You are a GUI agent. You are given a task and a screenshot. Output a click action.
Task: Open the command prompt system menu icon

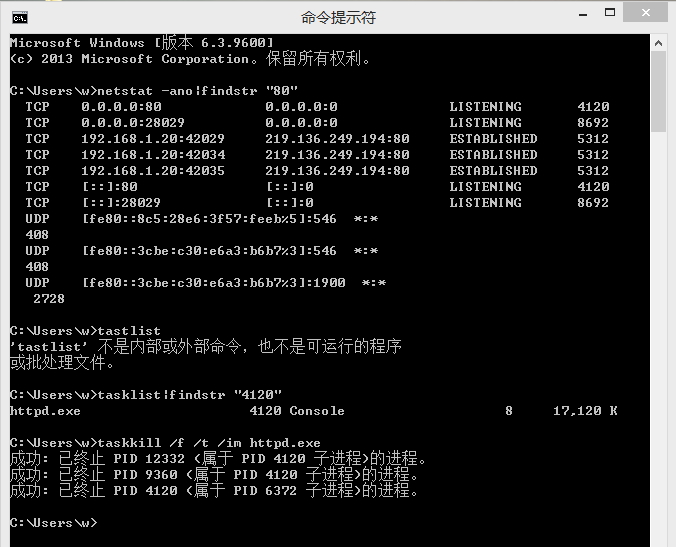20,18
